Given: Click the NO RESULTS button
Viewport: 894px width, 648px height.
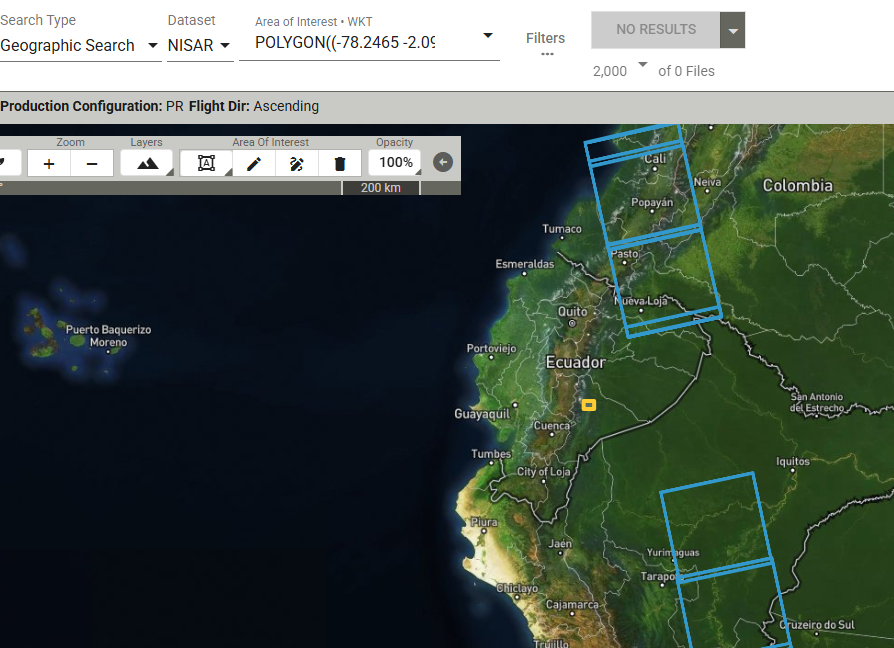Looking at the screenshot, I should click(x=656, y=30).
